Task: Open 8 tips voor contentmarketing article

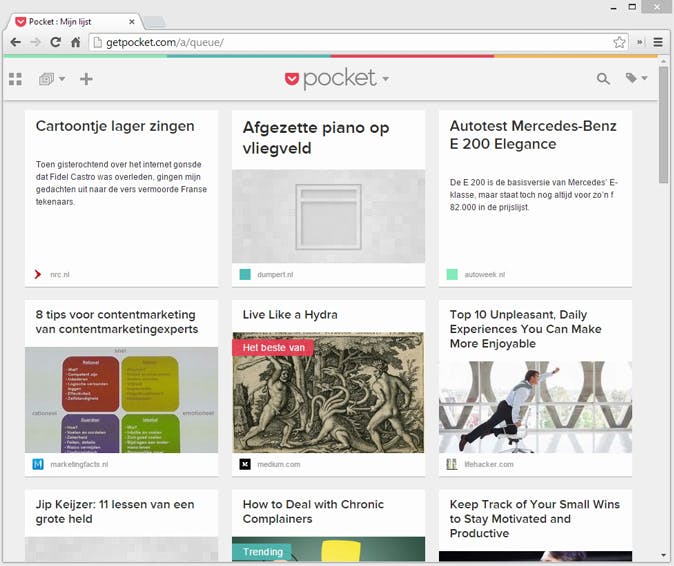Action: [x=117, y=322]
